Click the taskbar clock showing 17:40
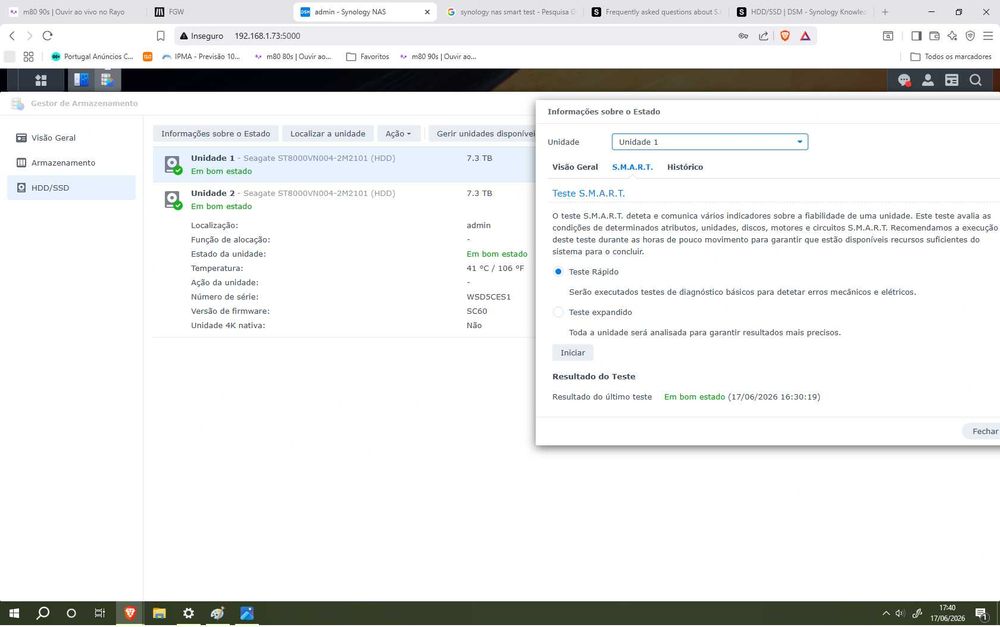 click(947, 613)
